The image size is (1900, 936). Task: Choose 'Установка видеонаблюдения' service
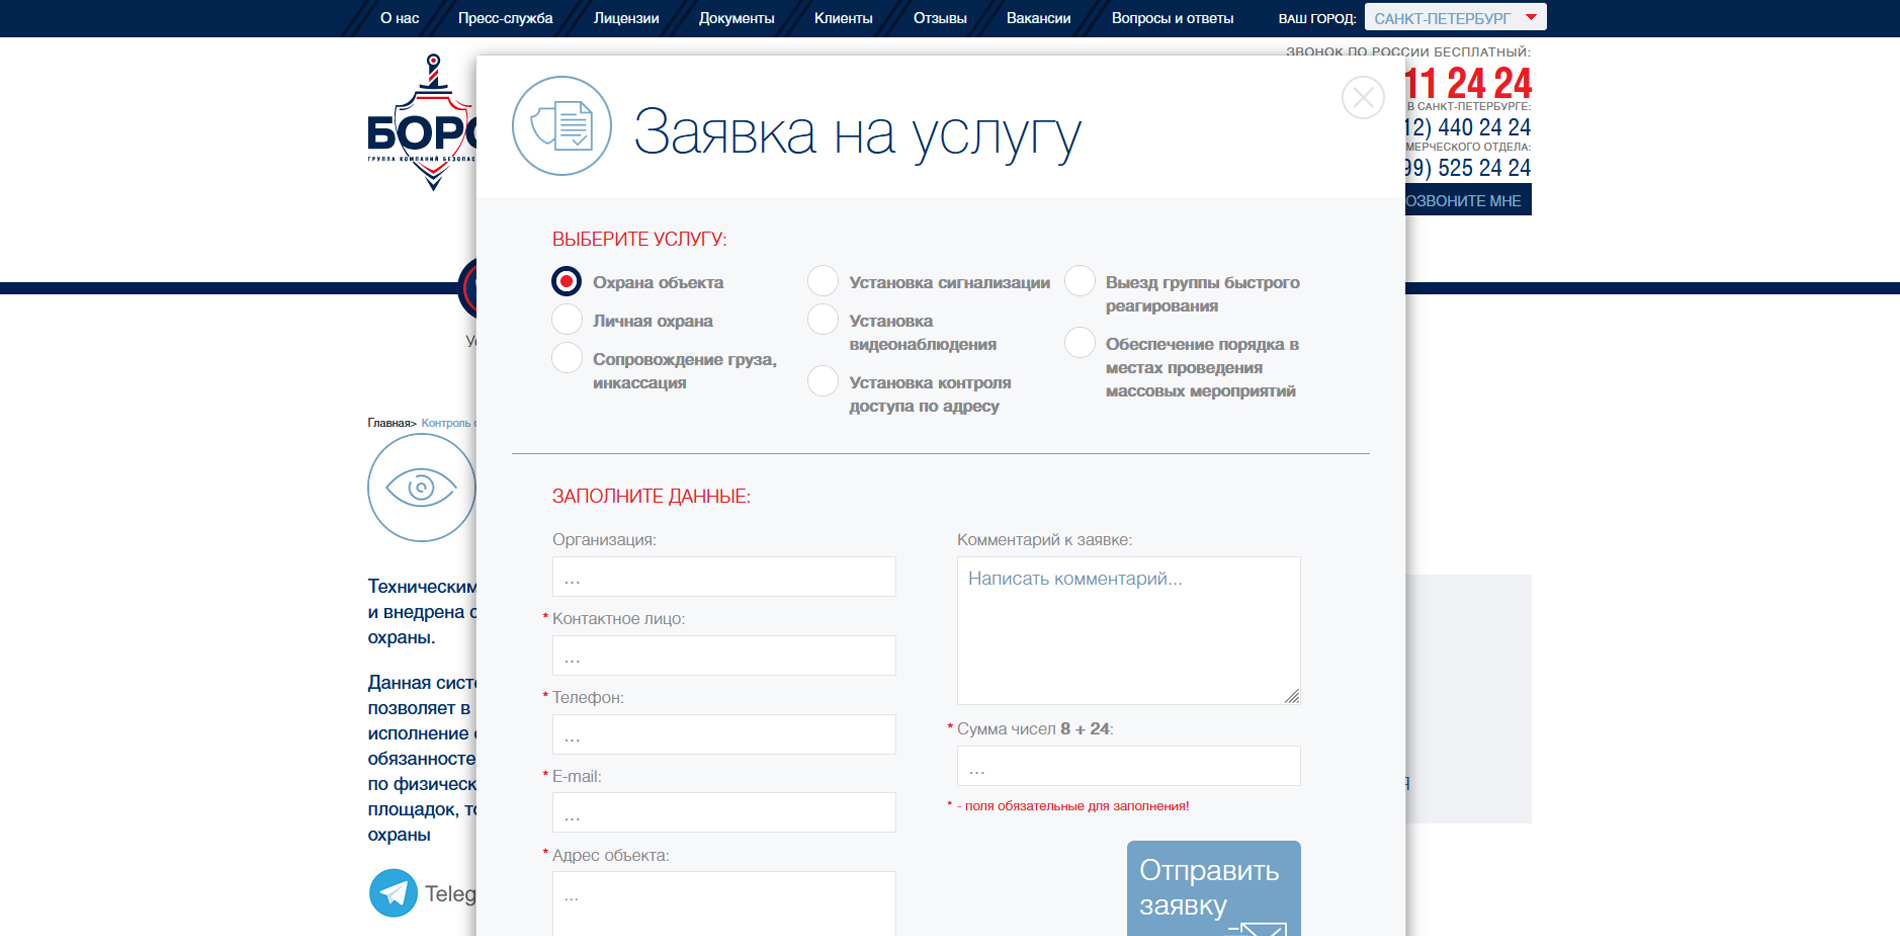click(x=823, y=320)
